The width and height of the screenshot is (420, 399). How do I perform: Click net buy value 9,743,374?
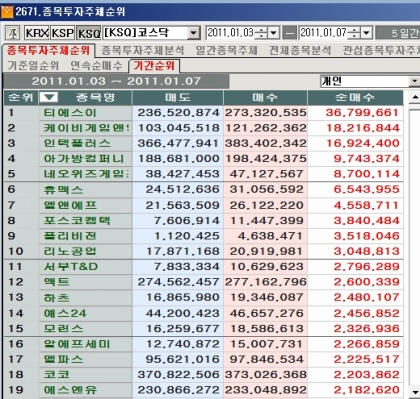[366, 159]
